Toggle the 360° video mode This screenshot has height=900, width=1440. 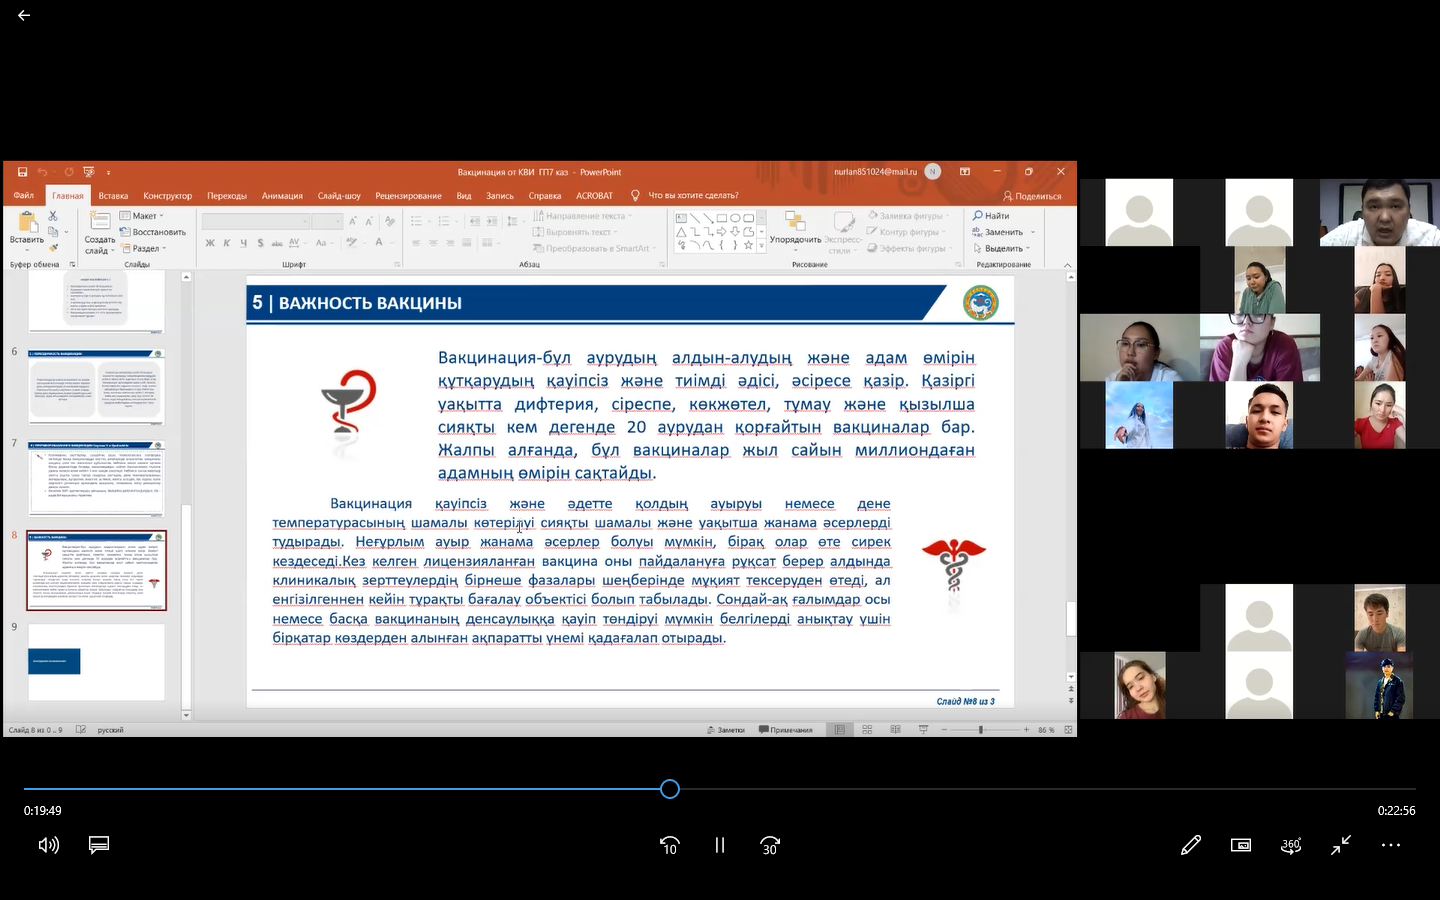click(1291, 845)
